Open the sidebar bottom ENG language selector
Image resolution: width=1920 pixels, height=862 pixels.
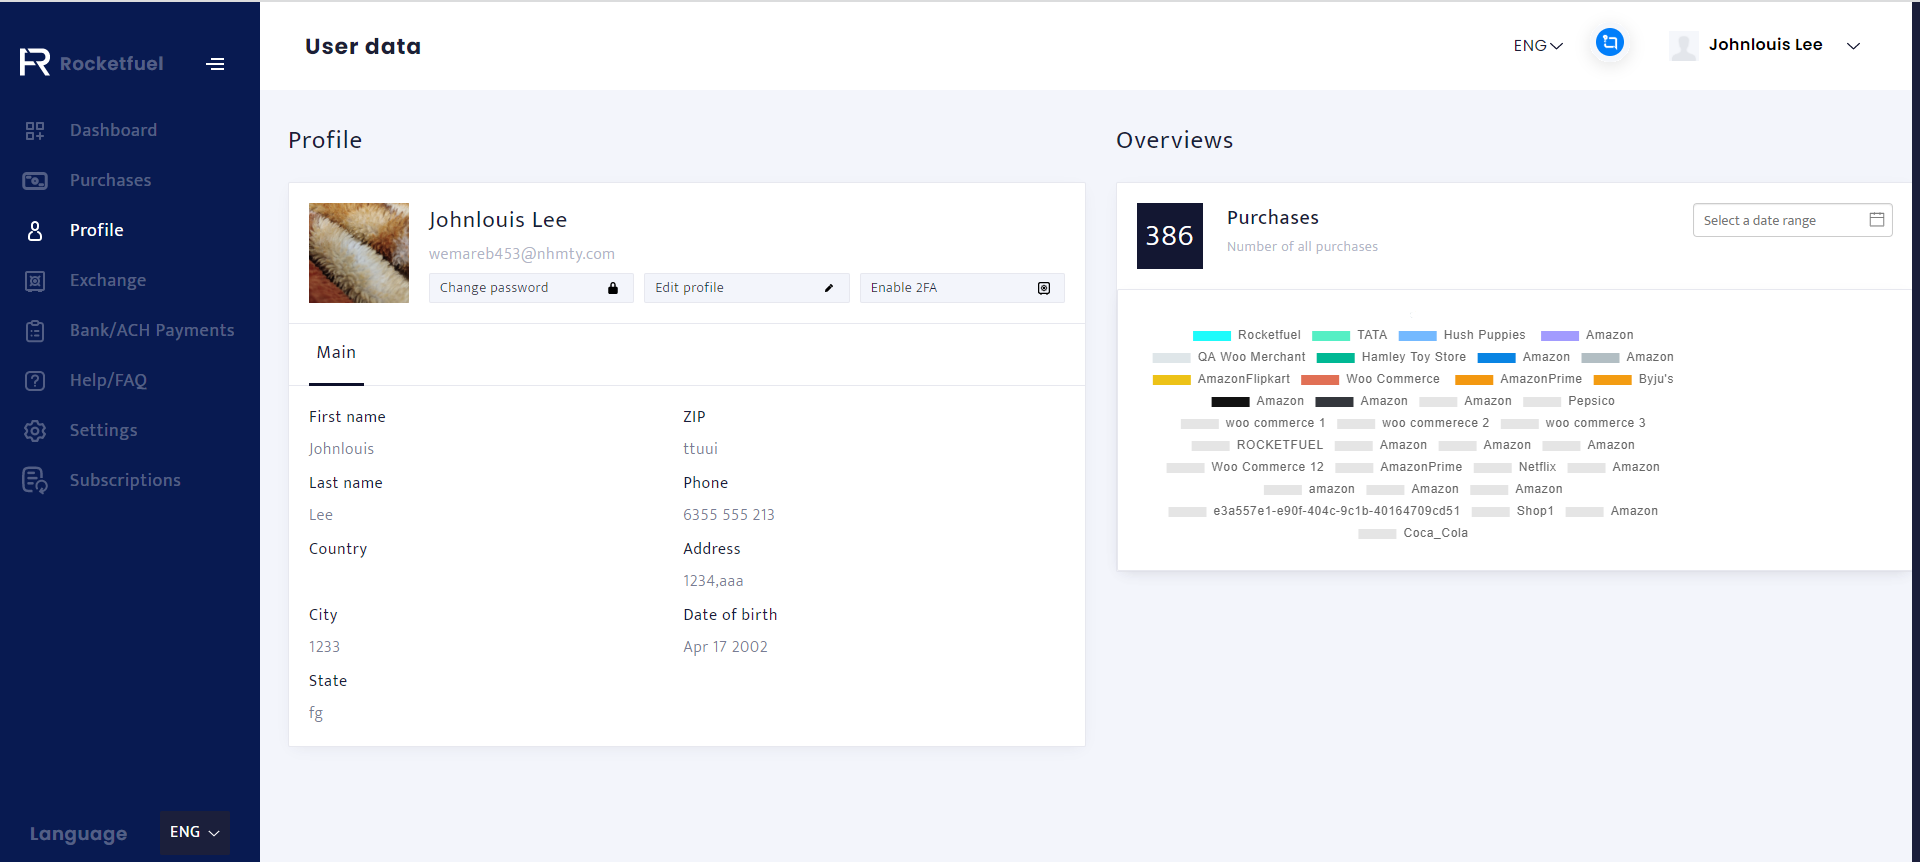[194, 832]
